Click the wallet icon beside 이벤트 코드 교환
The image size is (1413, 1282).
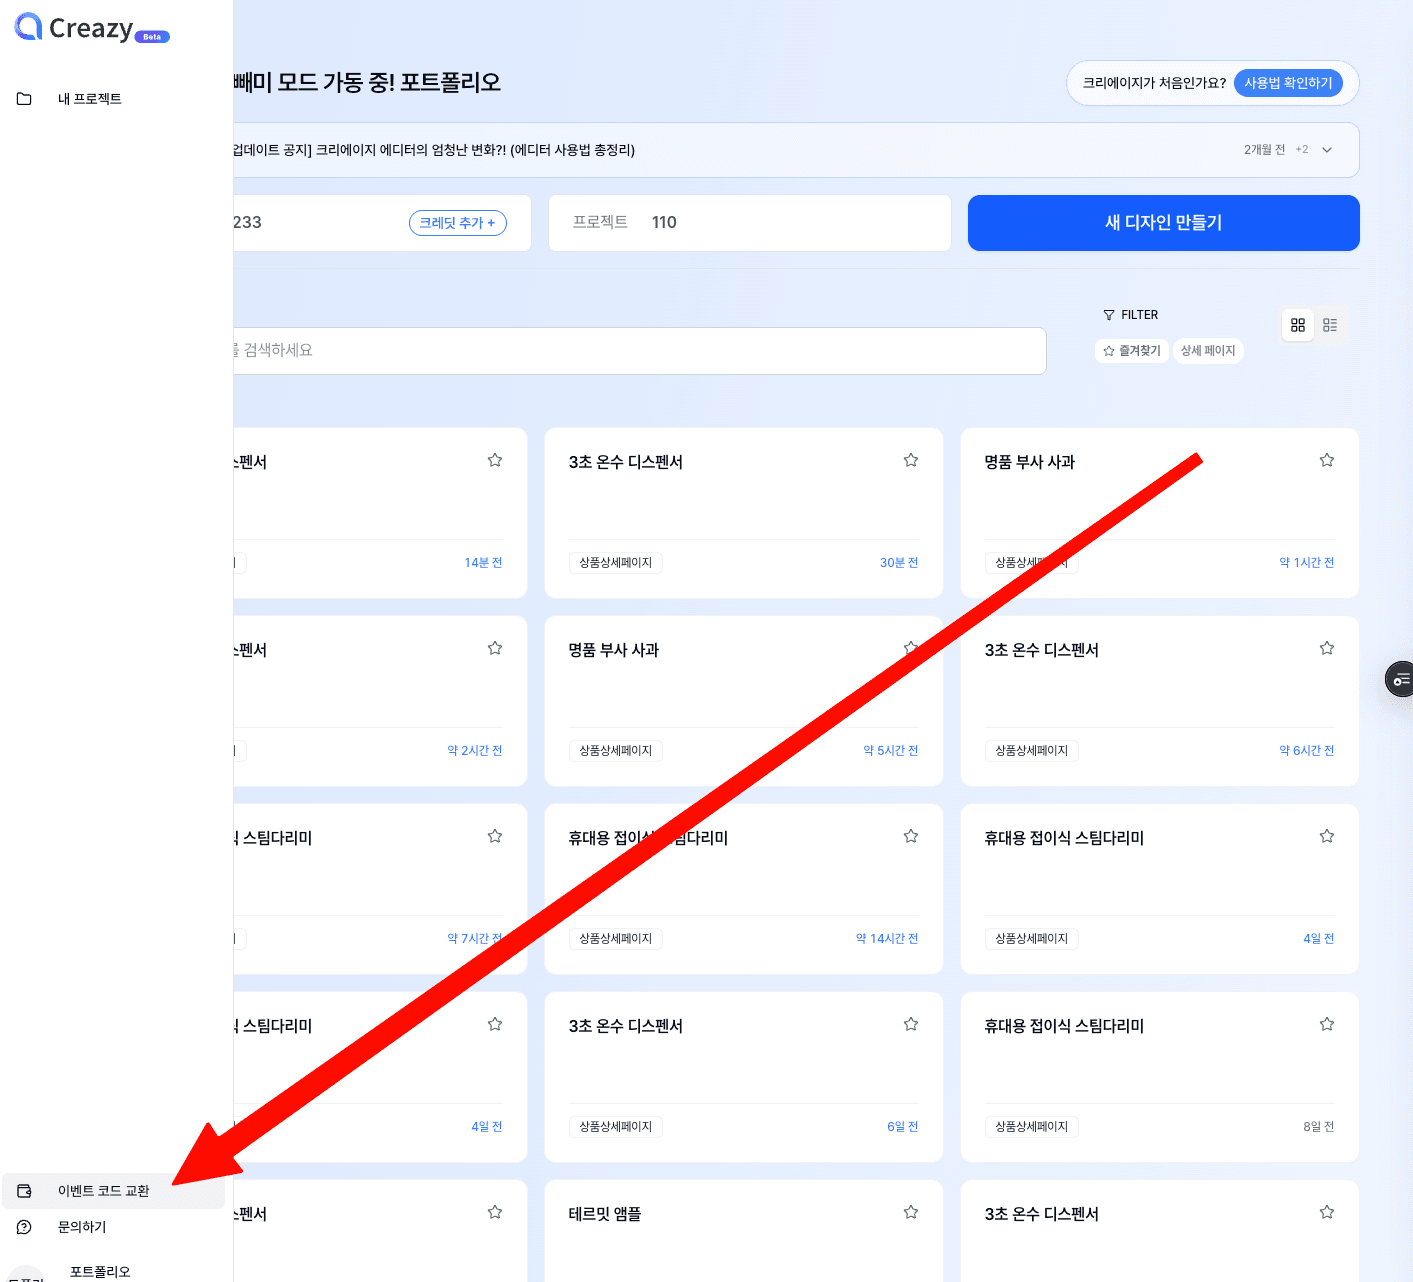pyautogui.click(x=24, y=1191)
